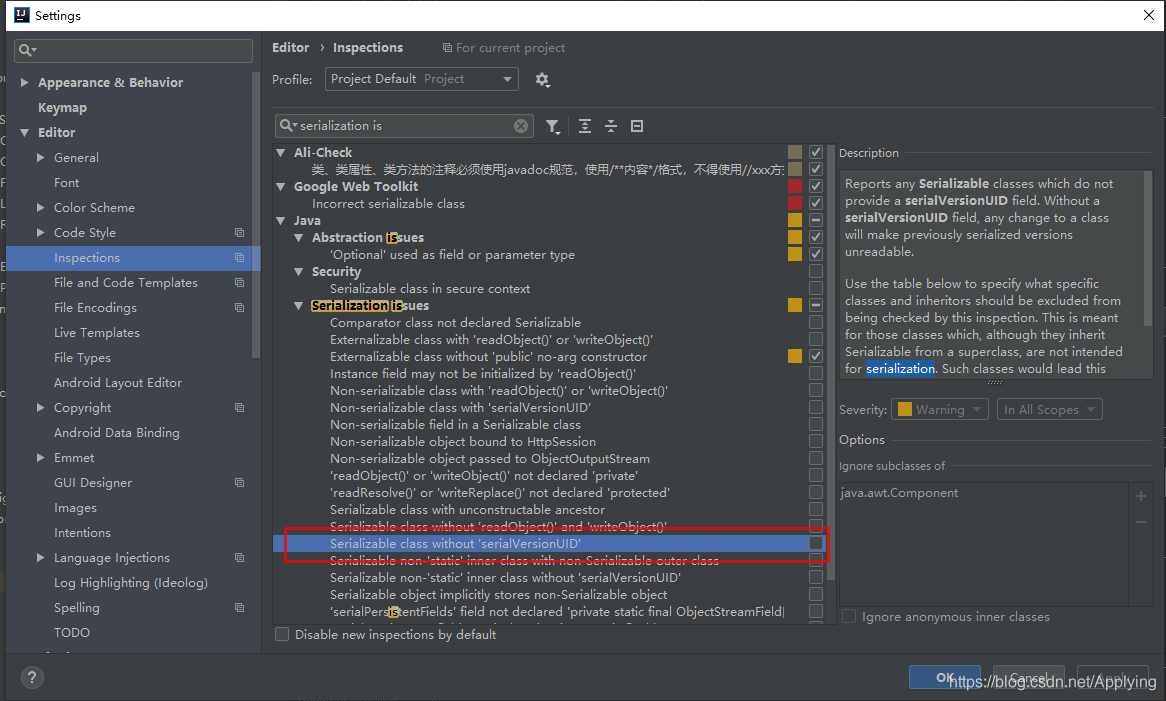1166x701 pixels.
Task: Uncheck Incorrect serializable class inspection
Action: [x=816, y=203]
